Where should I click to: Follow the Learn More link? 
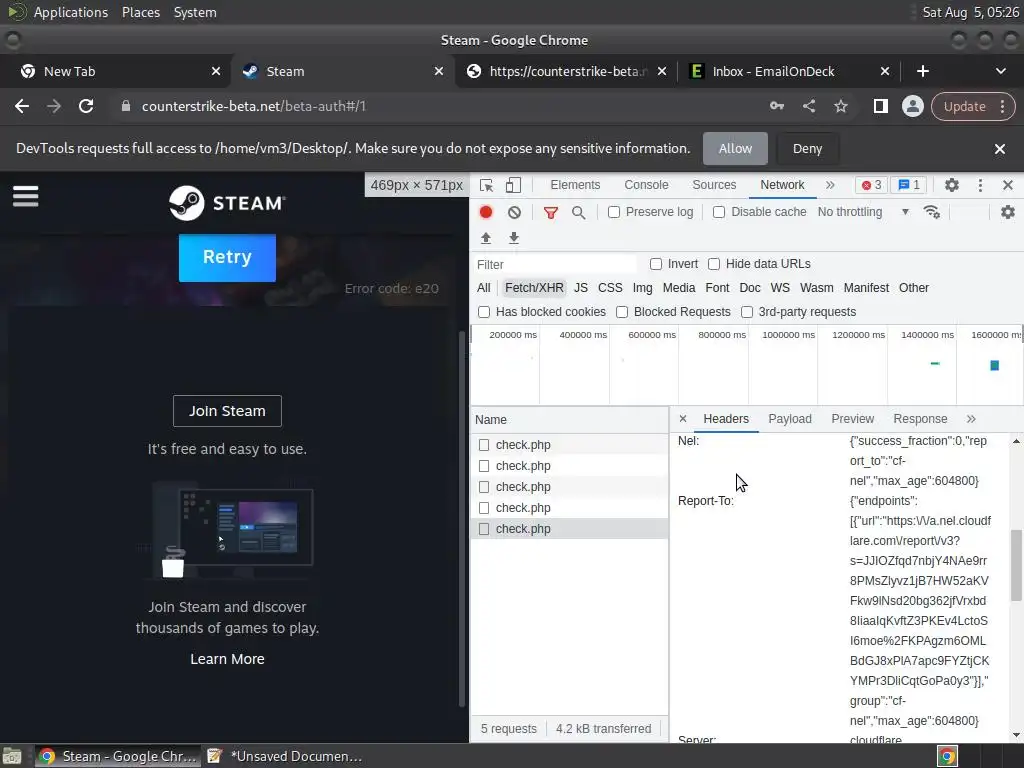click(227, 659)
